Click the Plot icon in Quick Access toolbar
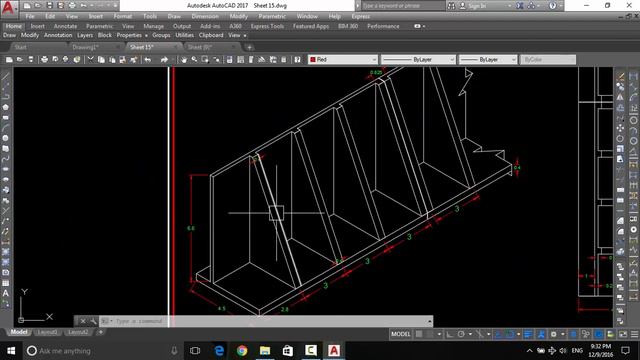Viewport: 640px width, 360px height. pyautogui.click(x=72, y=6)
